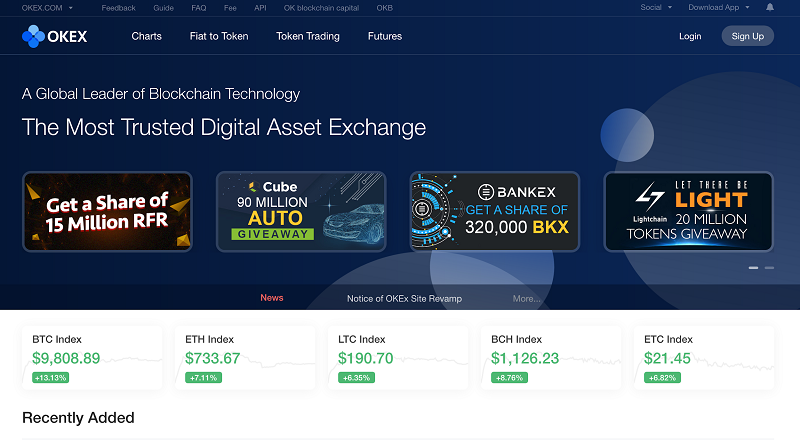Viewport: 800px width, 440px height.
Task: Click the $733.67 ETH price
Action: point(212,358)
